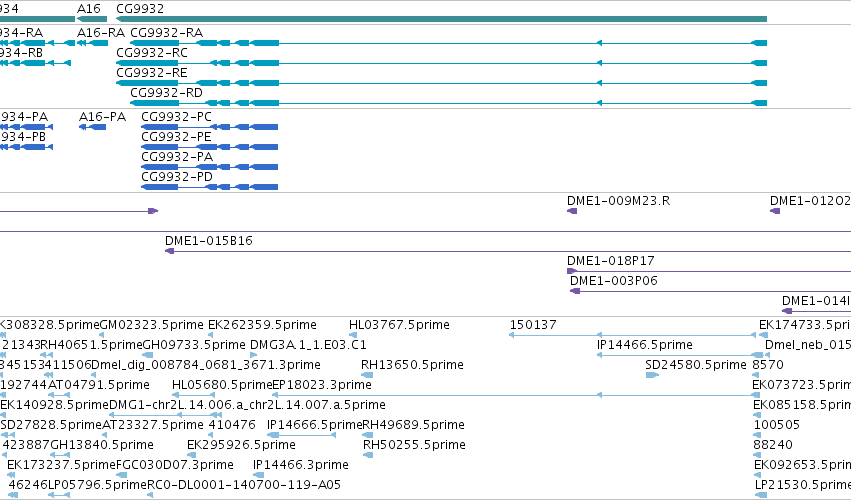Select transcript CG9932-RC

pyautogui.click(x=441, y=63)
